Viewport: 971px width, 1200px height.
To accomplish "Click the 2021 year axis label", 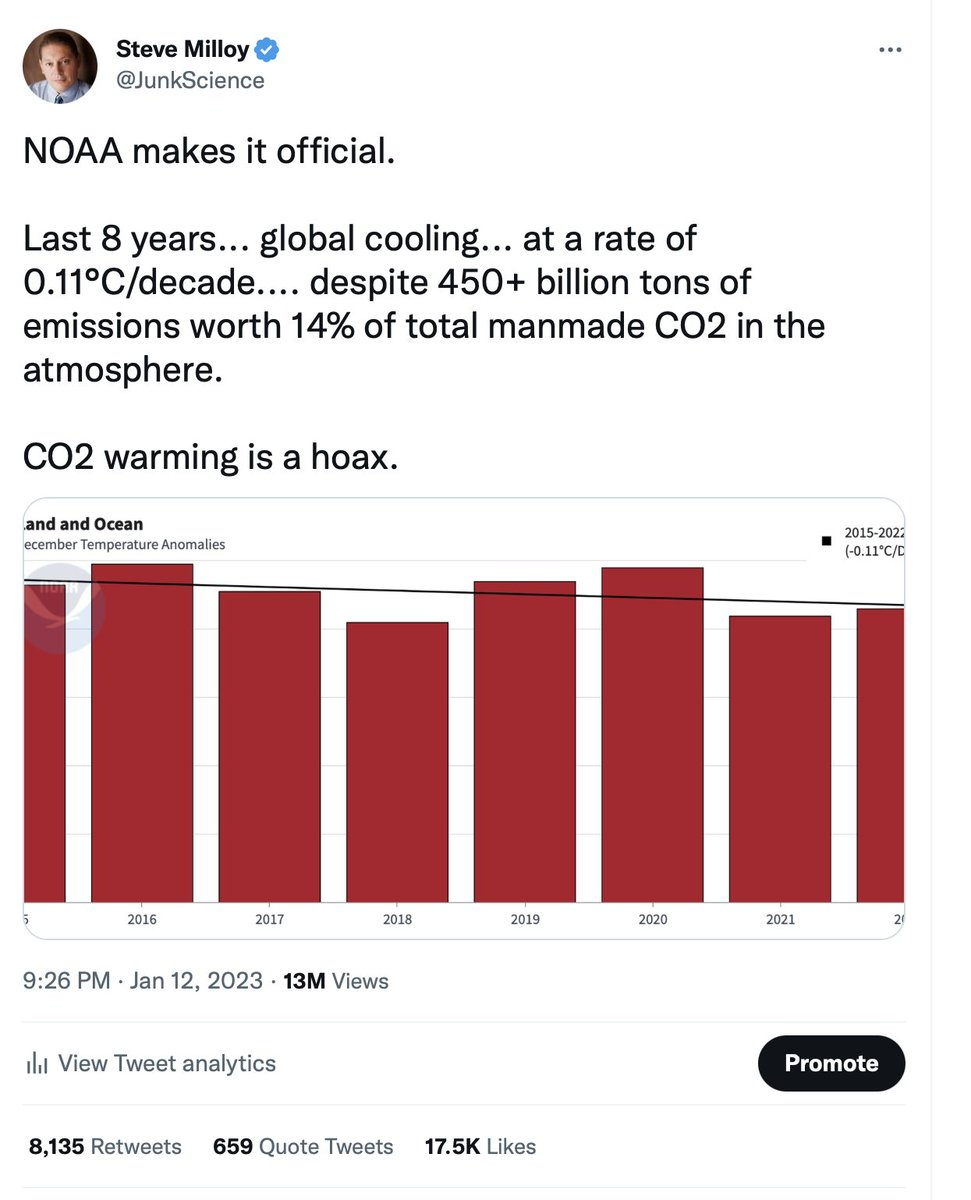I will [780, 920].
